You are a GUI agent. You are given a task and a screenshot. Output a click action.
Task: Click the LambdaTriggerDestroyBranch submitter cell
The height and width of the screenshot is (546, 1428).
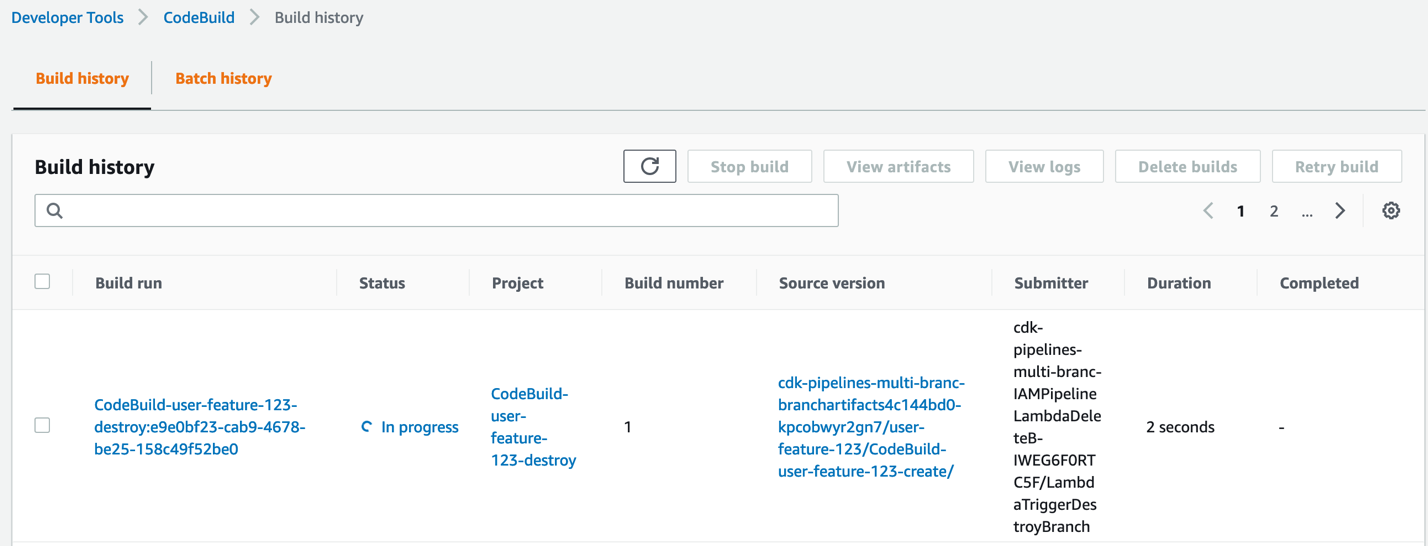click(x=1057, y=427)
